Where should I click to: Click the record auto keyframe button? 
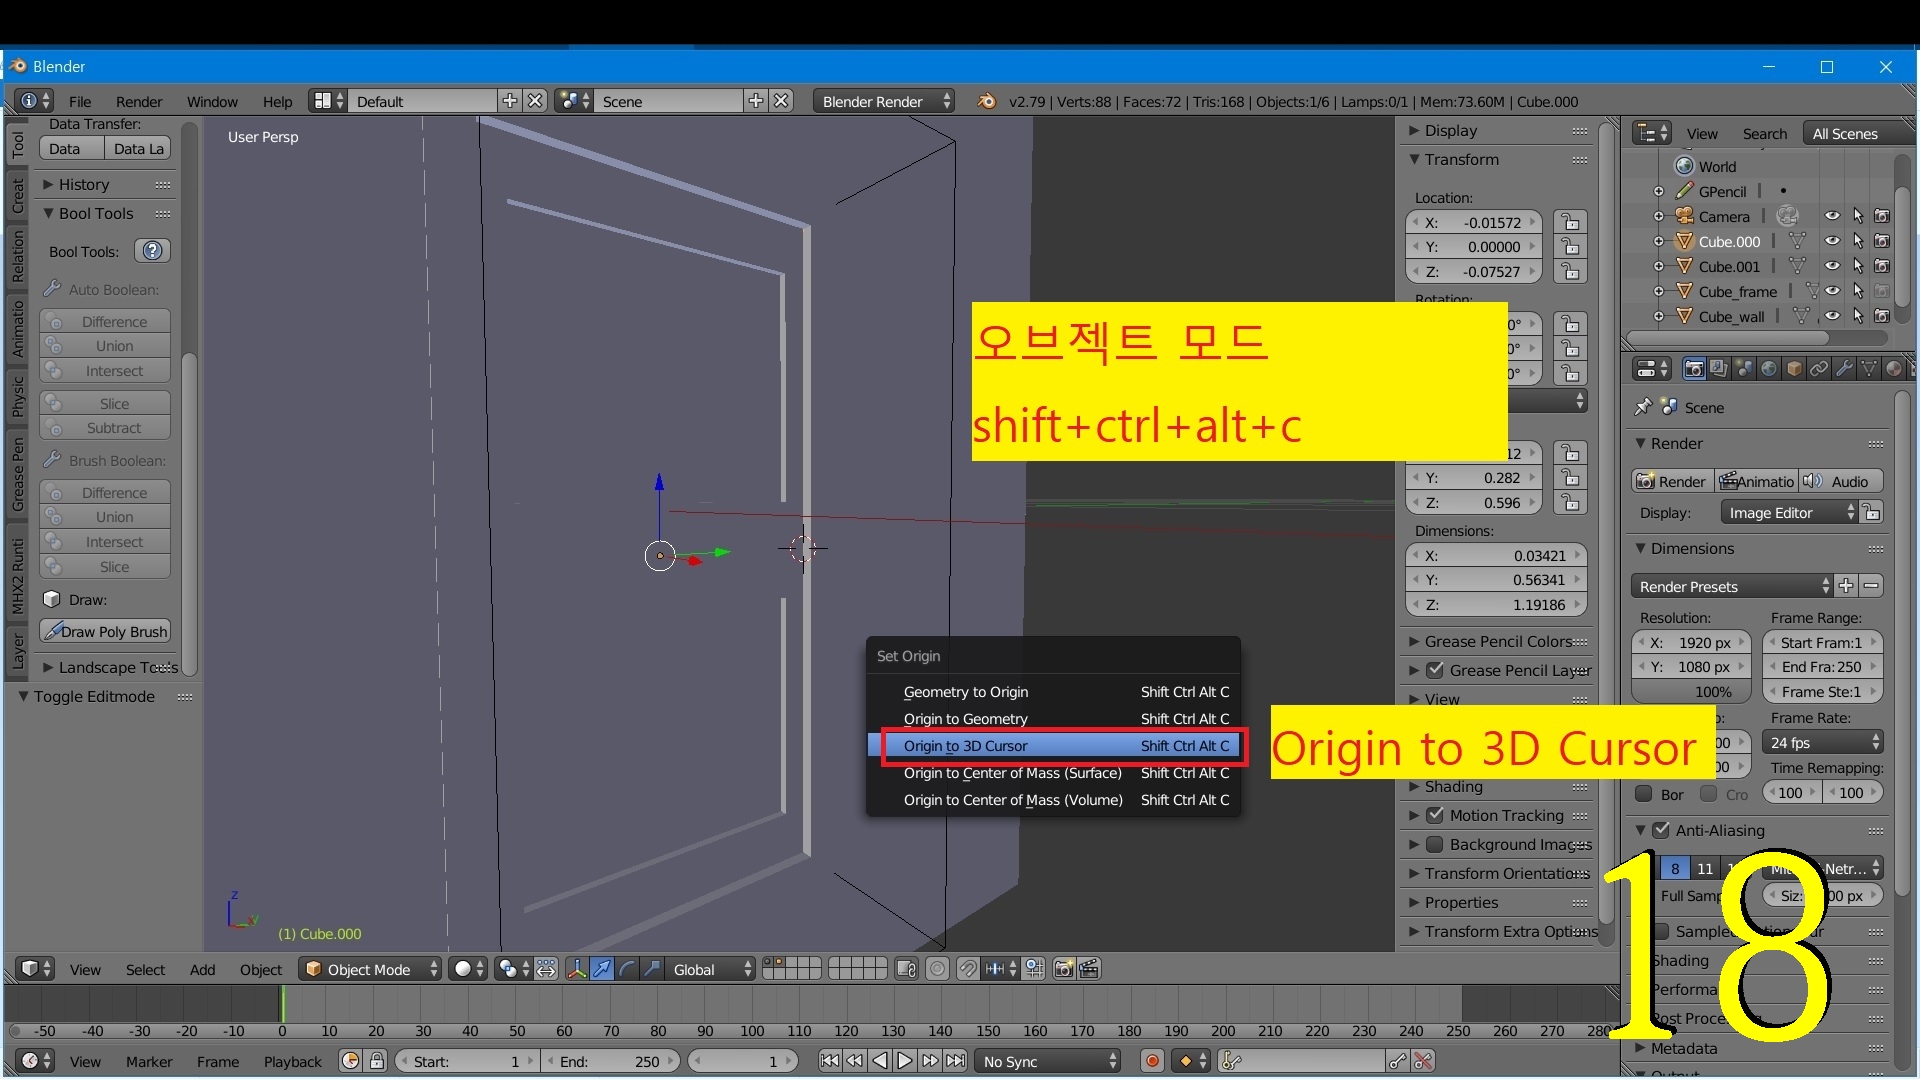coord(1152,1061)
